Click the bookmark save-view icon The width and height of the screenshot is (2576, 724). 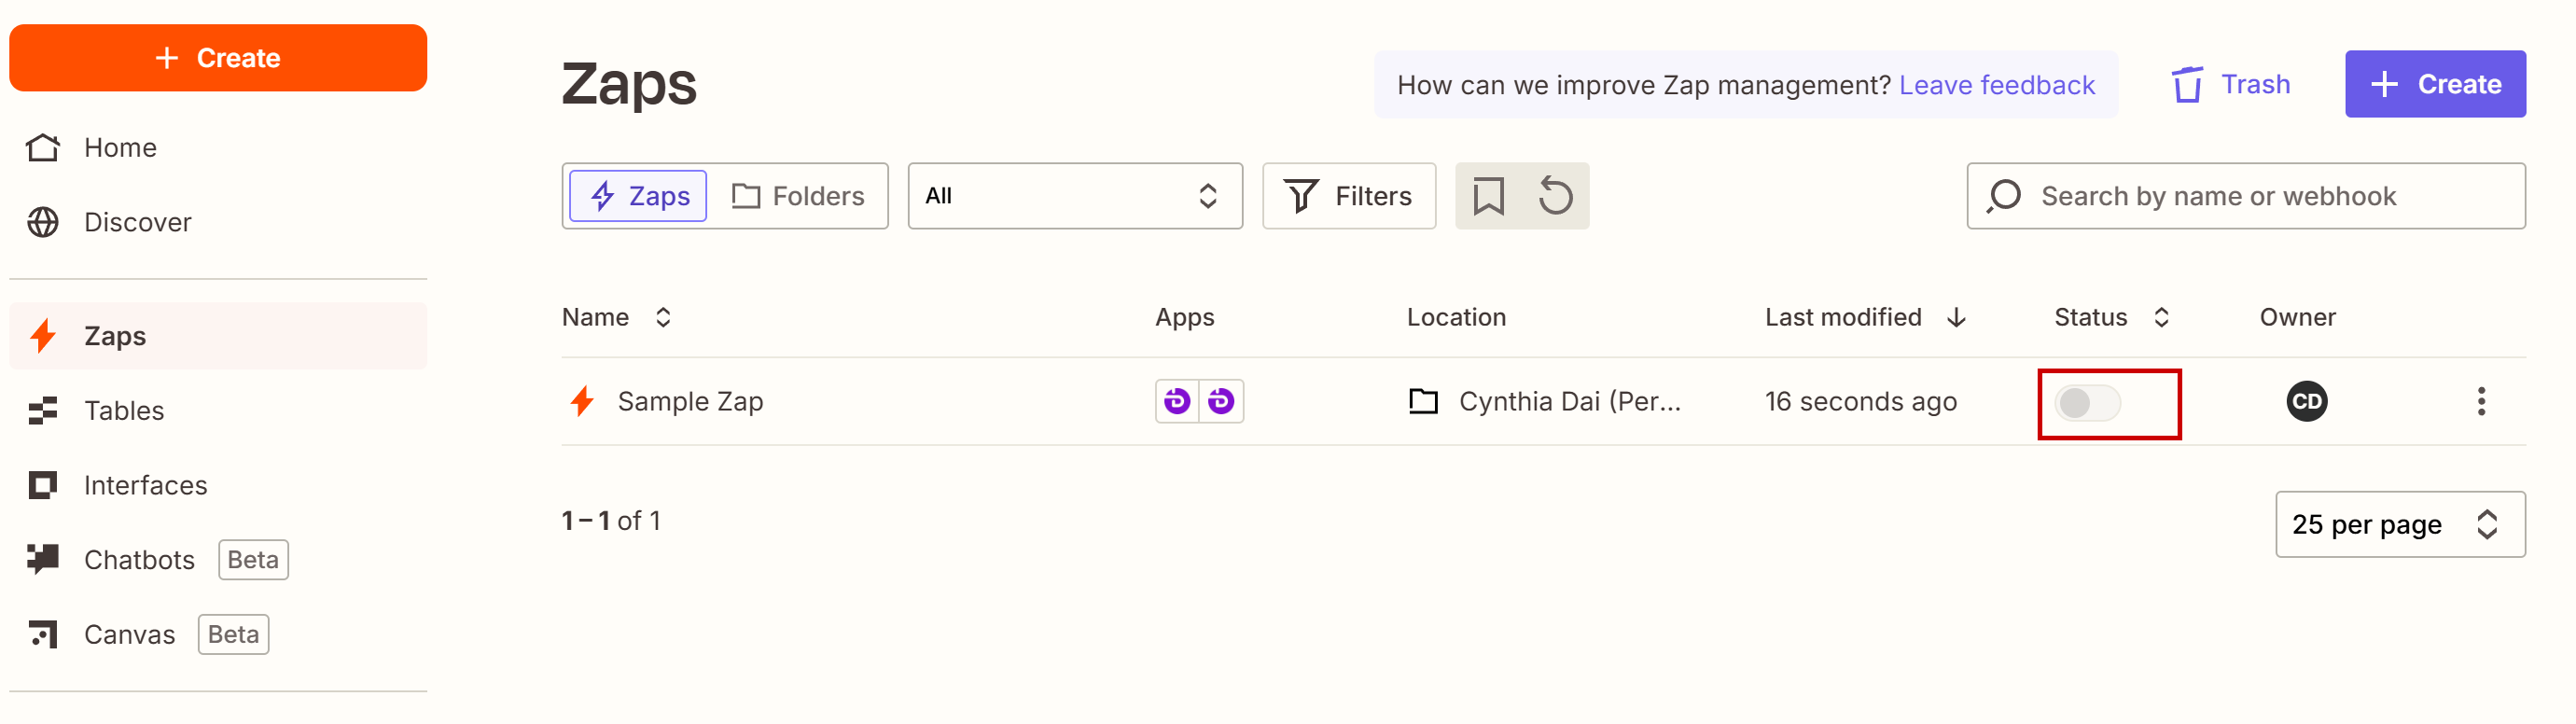[1488, 196]
